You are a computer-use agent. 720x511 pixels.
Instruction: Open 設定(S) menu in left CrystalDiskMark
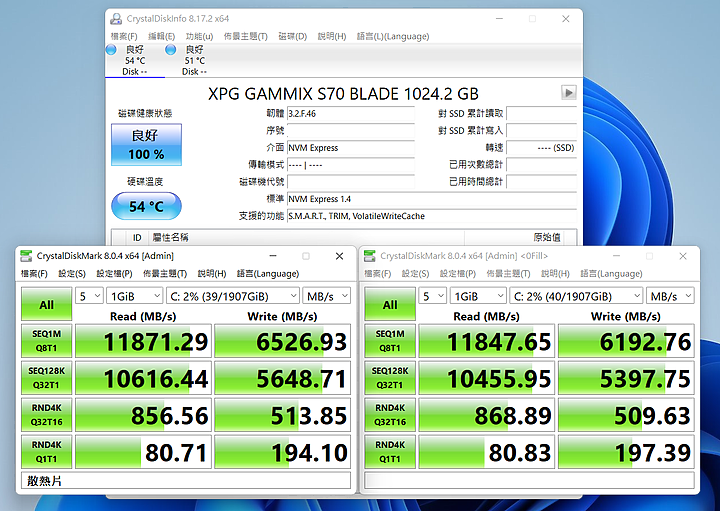point(72,274)
